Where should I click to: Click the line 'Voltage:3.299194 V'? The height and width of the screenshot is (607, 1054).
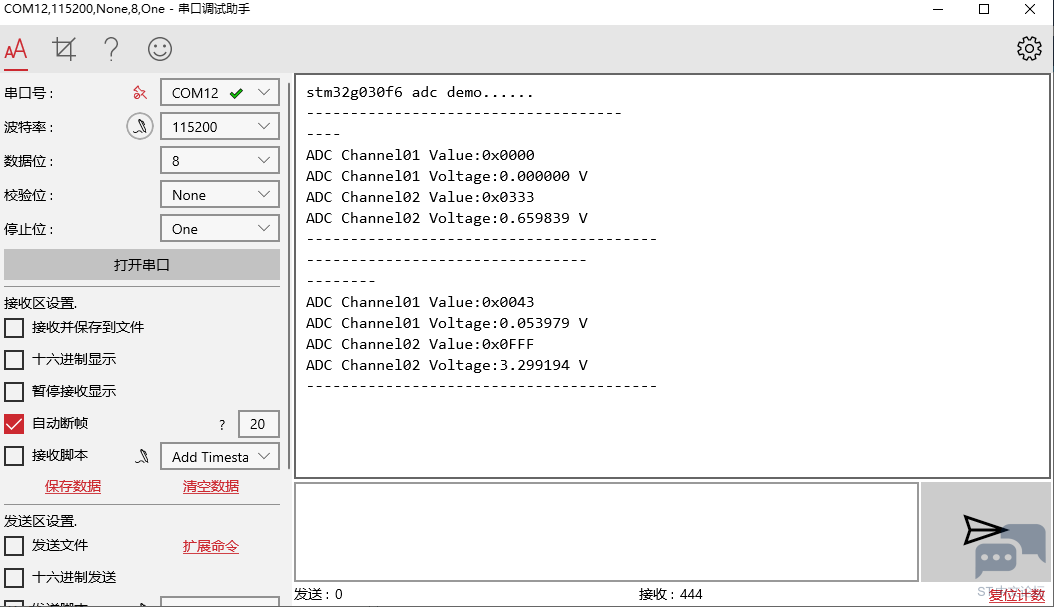click(x=508, y=365)
